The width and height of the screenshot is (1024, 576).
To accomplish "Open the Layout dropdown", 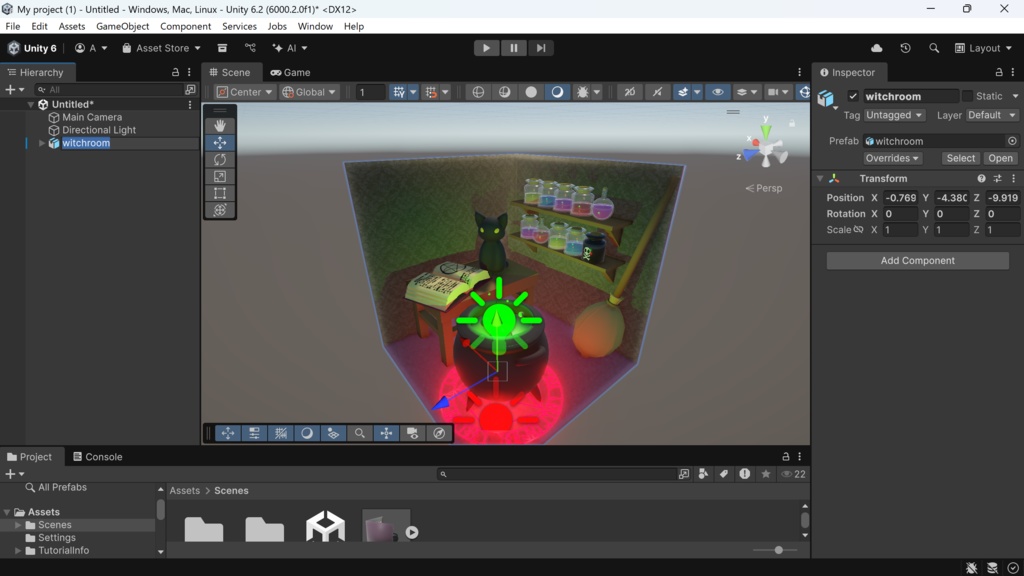I will [983, 48].
